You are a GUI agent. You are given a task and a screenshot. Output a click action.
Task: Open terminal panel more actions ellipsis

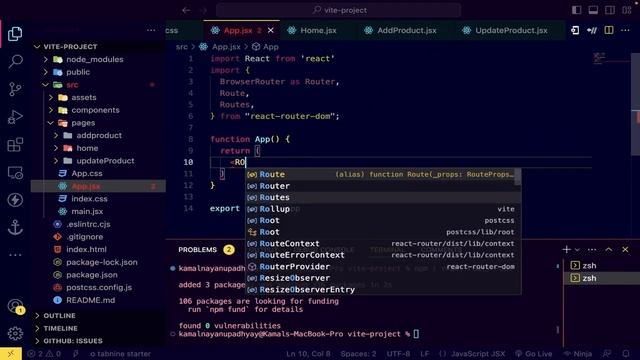coord(592,250)
